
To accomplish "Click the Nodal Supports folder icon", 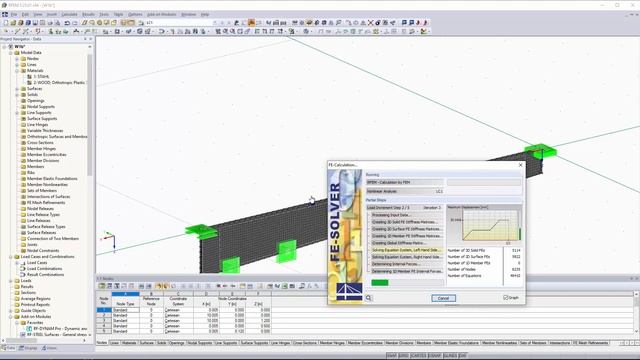I will 23,107.
